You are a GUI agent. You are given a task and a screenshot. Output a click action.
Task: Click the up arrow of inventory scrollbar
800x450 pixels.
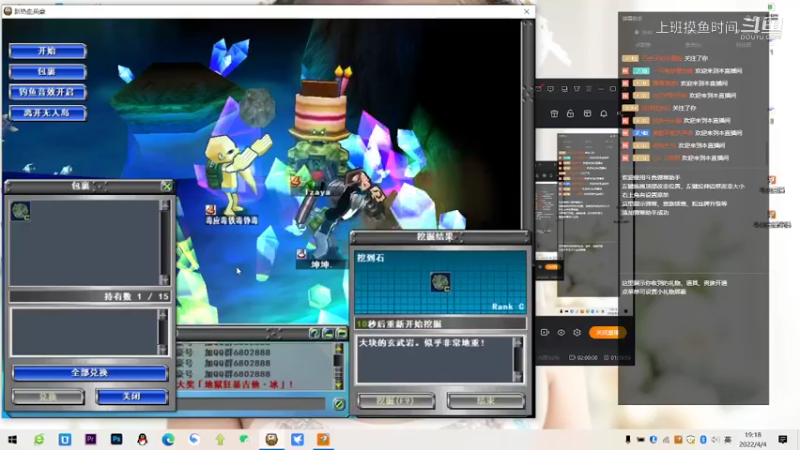pos(164,205)
